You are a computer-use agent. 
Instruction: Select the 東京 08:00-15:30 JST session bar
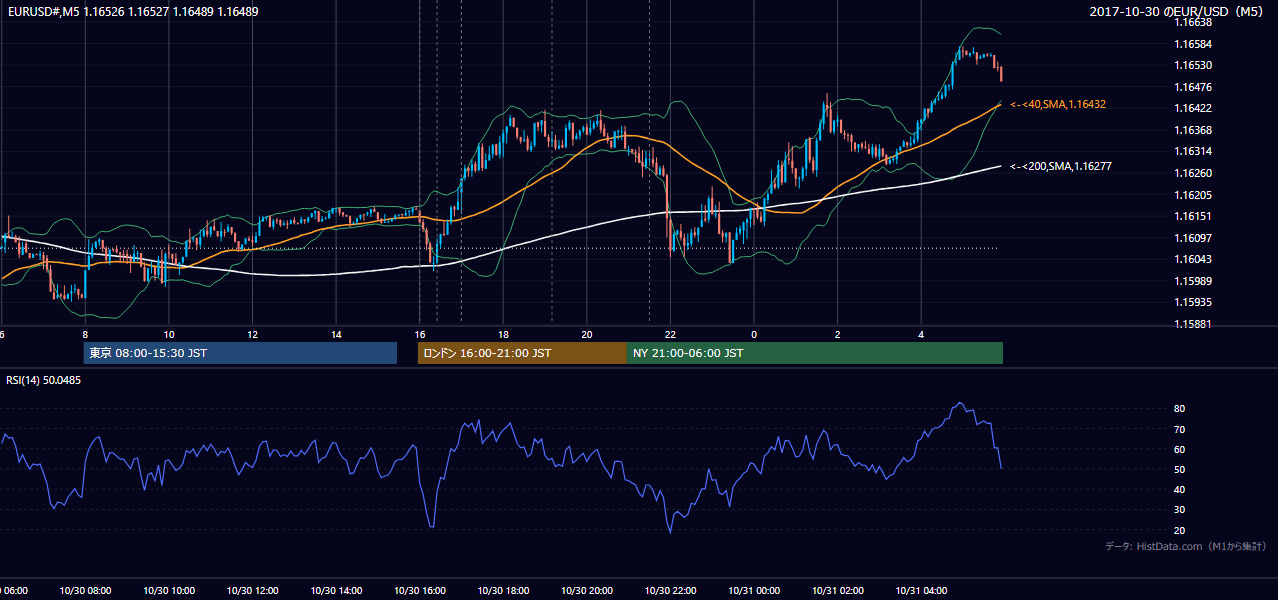pyautogui.click(x=240, y=353)
